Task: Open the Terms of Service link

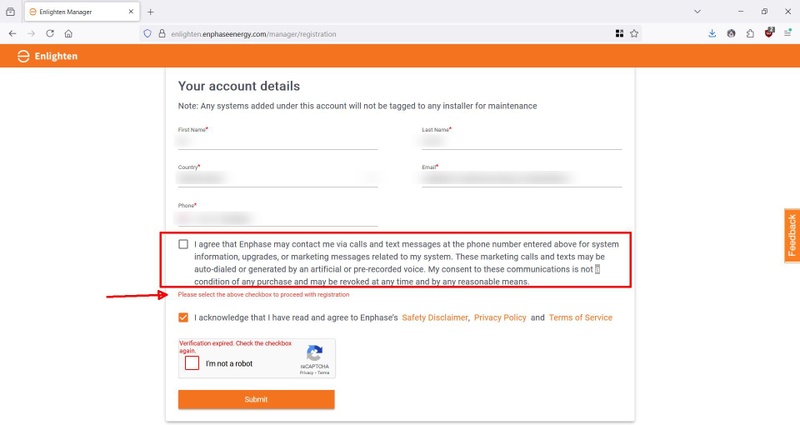Action: [580, 318]
